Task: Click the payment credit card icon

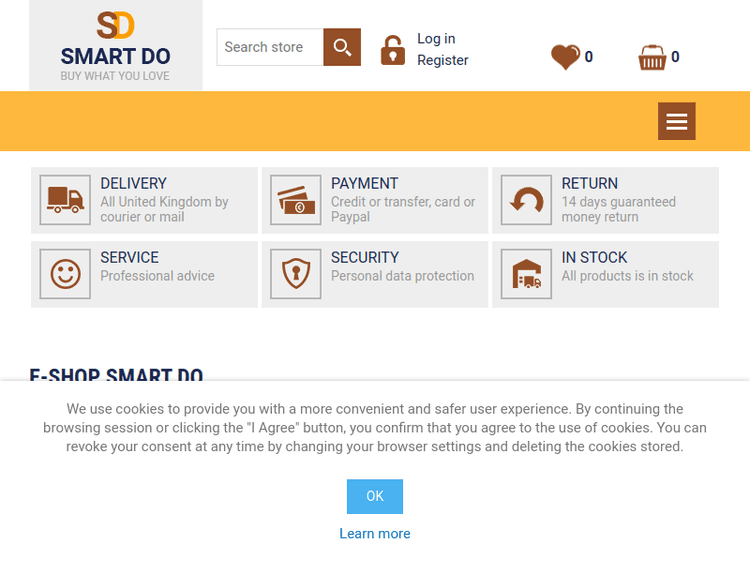Action: pyautogui.click(x=296, y=200)
